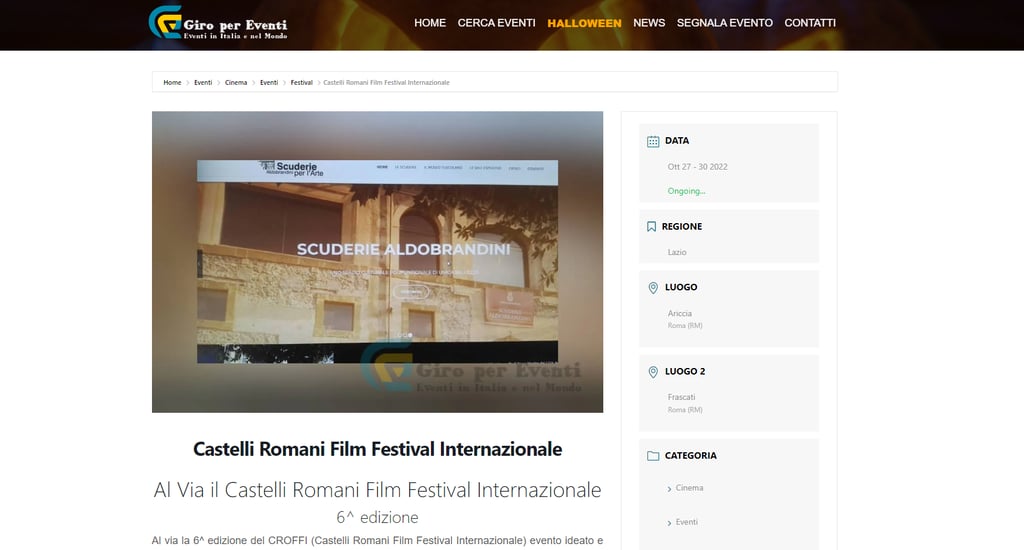Click the chevron beside Cinema category
Screen dimensions: 1024x550
669,489
